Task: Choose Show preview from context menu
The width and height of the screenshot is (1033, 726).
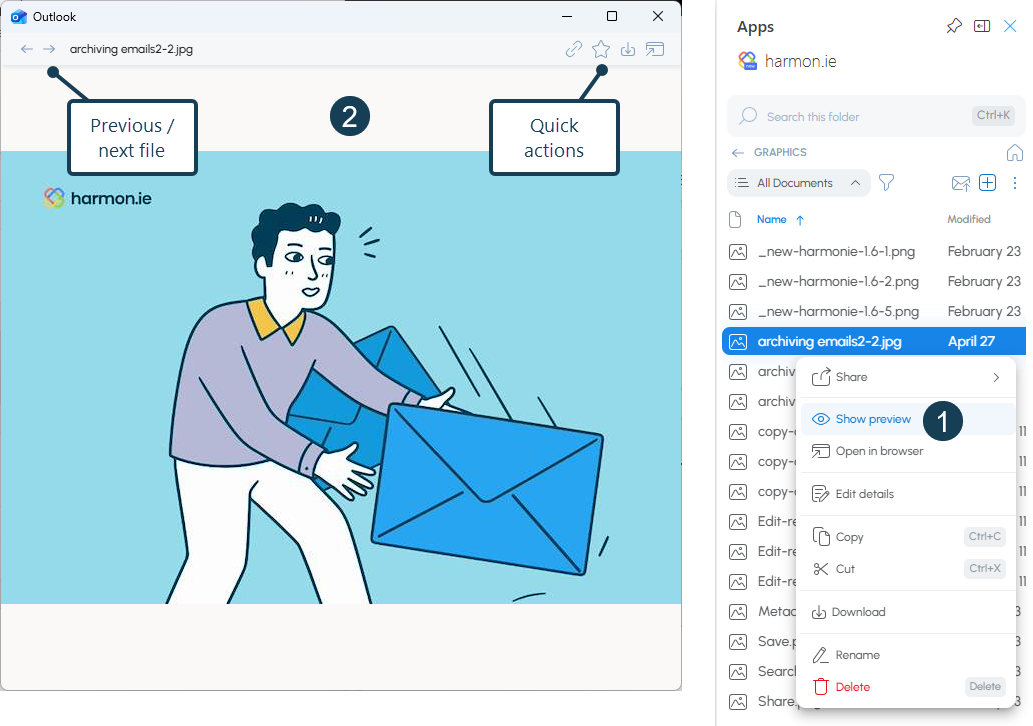Action: (907, 419)
